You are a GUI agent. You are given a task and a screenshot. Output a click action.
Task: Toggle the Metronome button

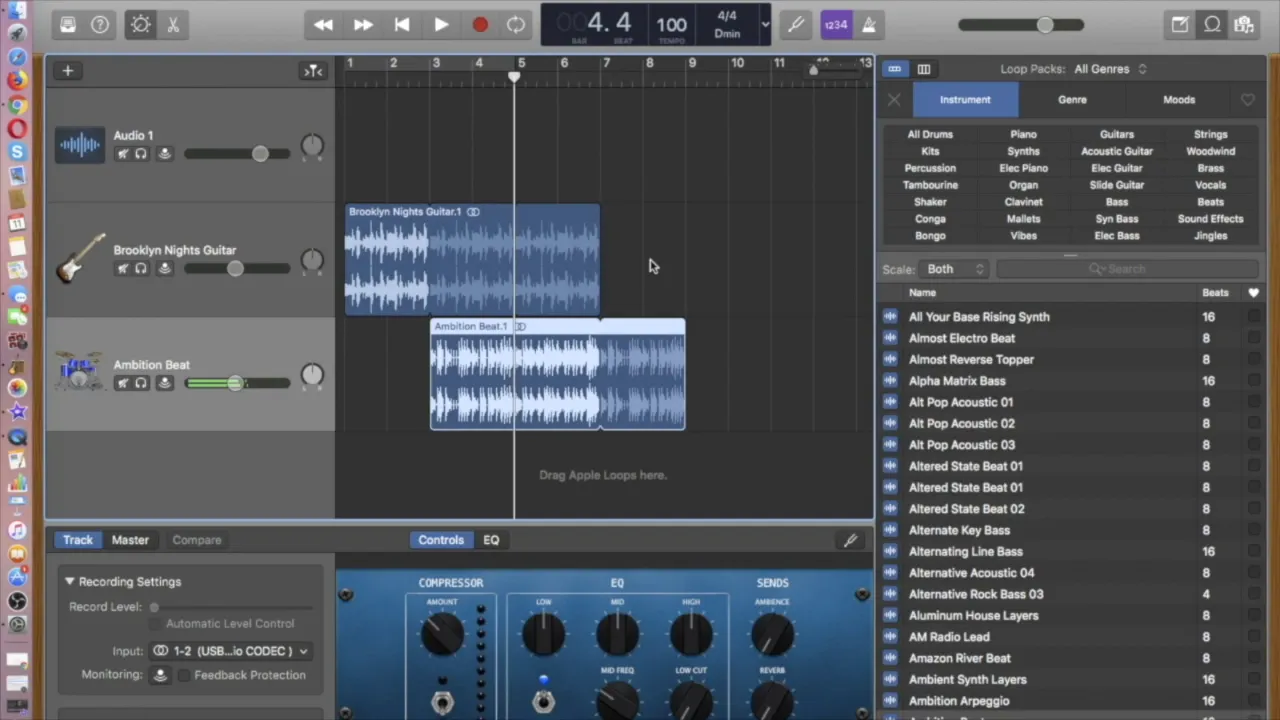click(x=869, y=25)
